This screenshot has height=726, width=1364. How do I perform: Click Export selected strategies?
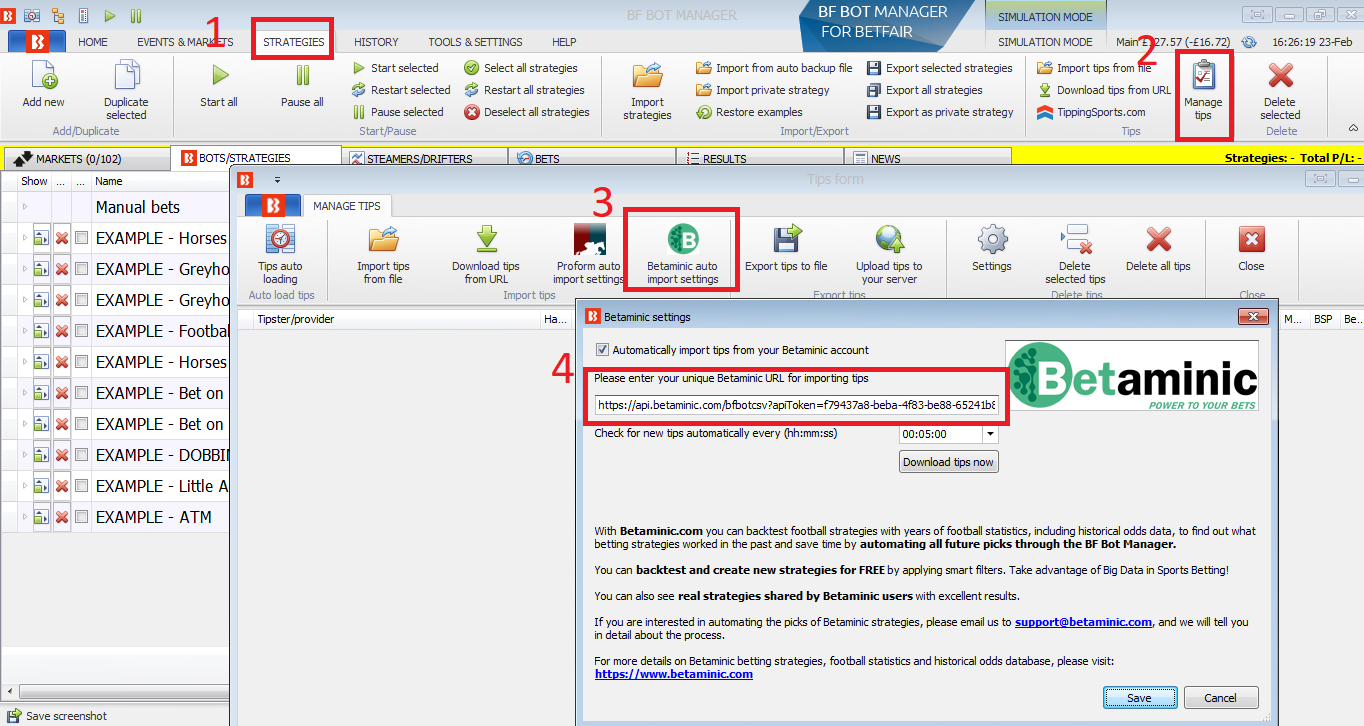click(x=939, y=68)
